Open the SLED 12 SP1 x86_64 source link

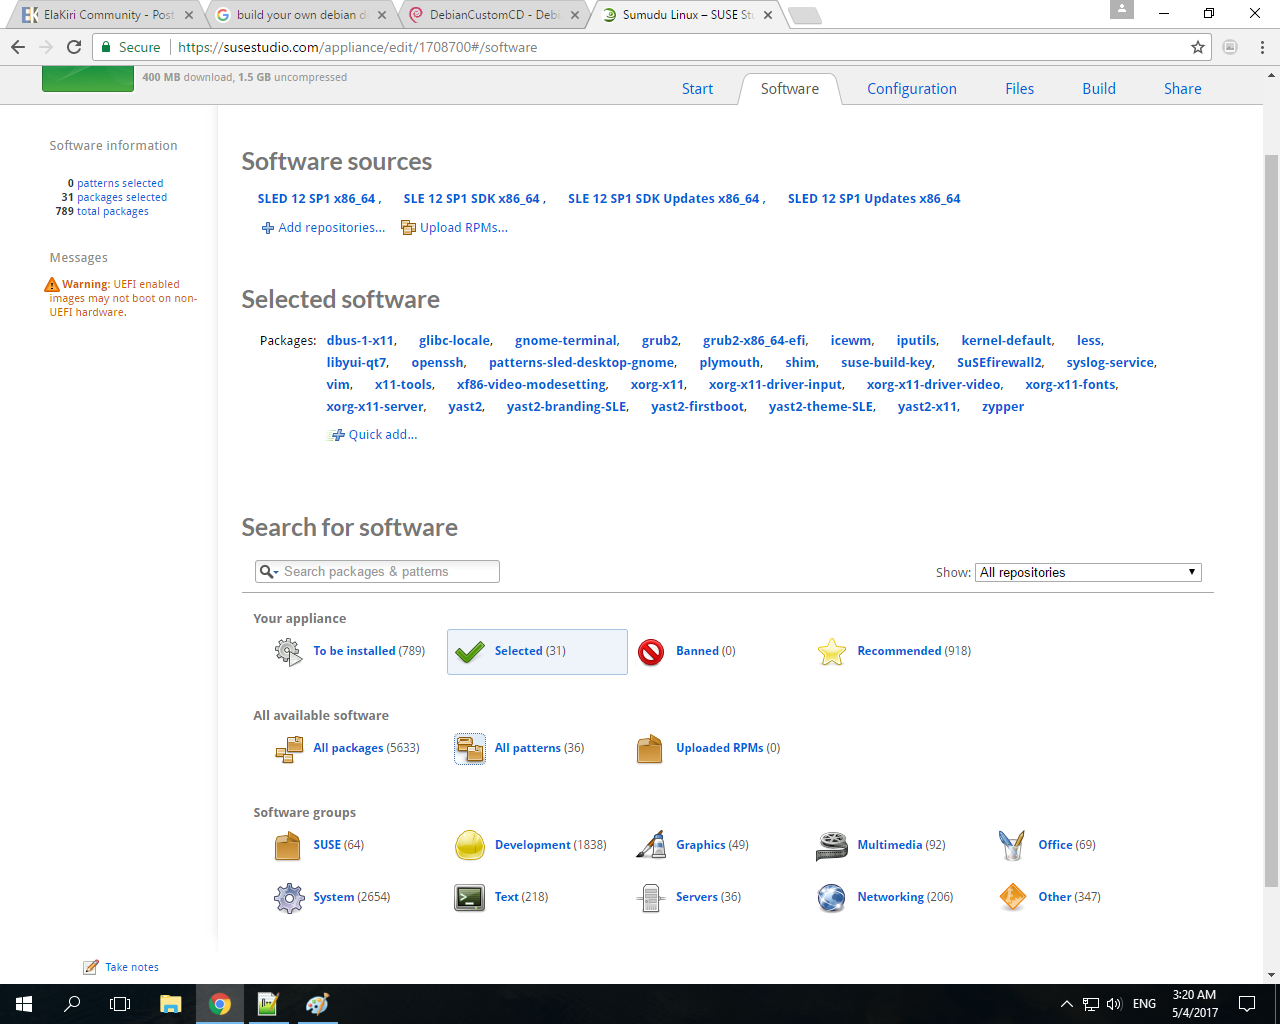click(x=316, y=199)
